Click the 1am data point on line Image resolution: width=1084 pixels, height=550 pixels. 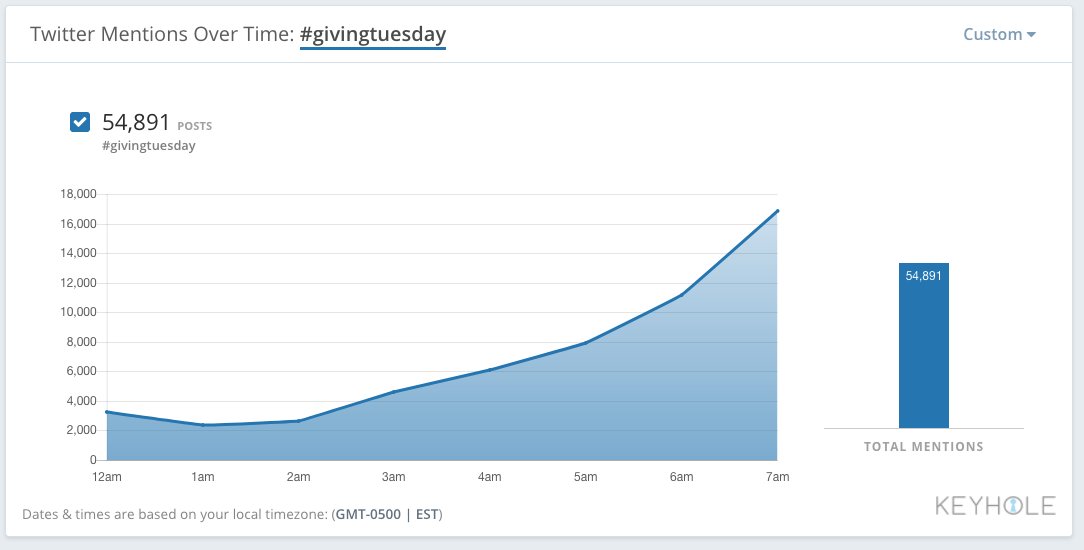203,425
